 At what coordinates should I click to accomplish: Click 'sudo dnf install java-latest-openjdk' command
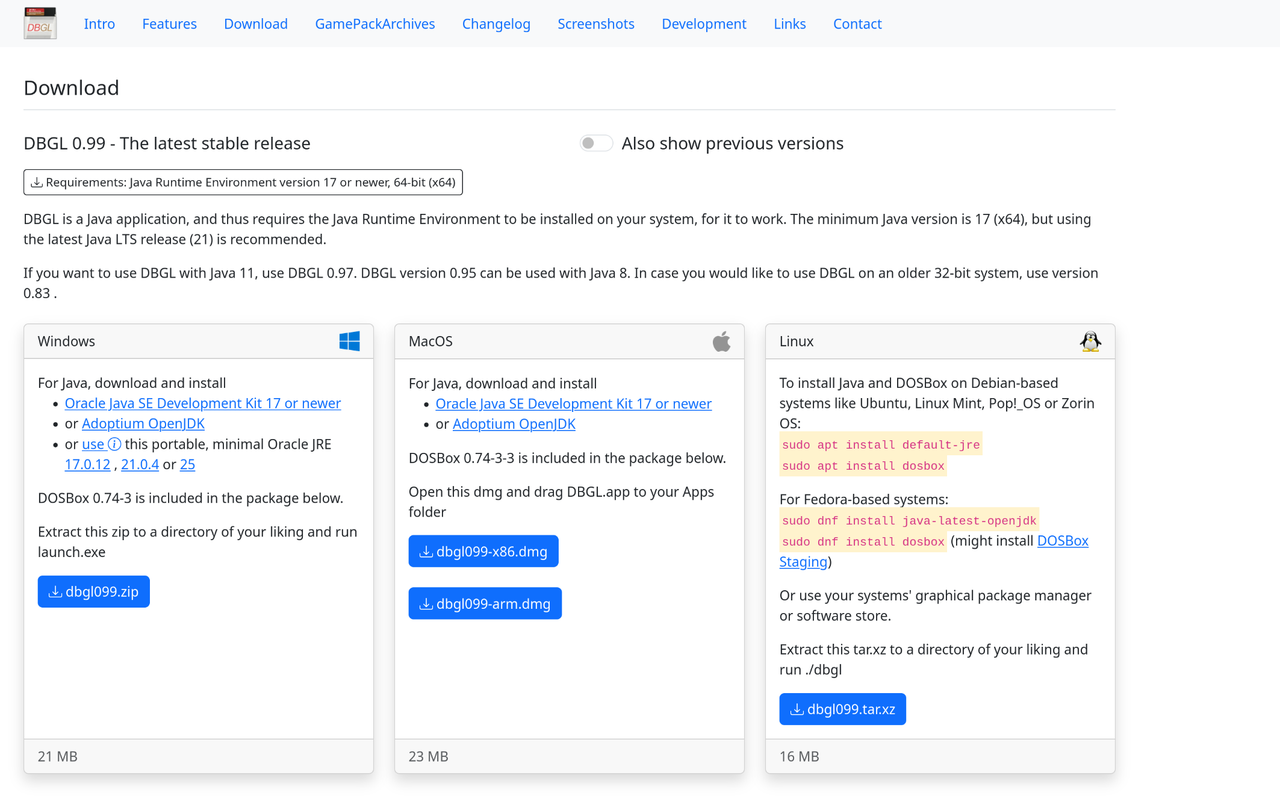click(909, 521)
